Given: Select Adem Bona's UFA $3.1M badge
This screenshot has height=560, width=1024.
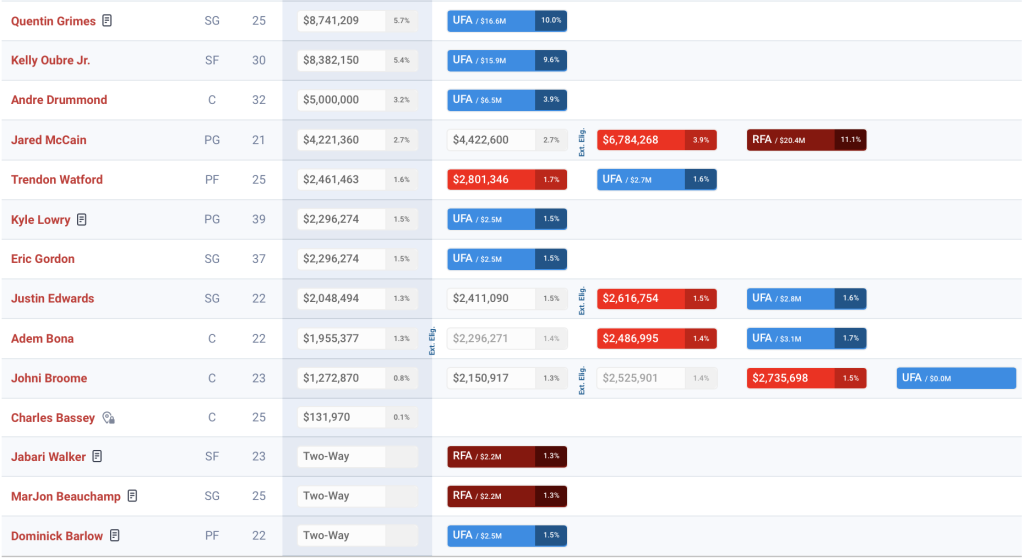Looking at the screenshot, I should pyautogui.click(x=806, y=339).
